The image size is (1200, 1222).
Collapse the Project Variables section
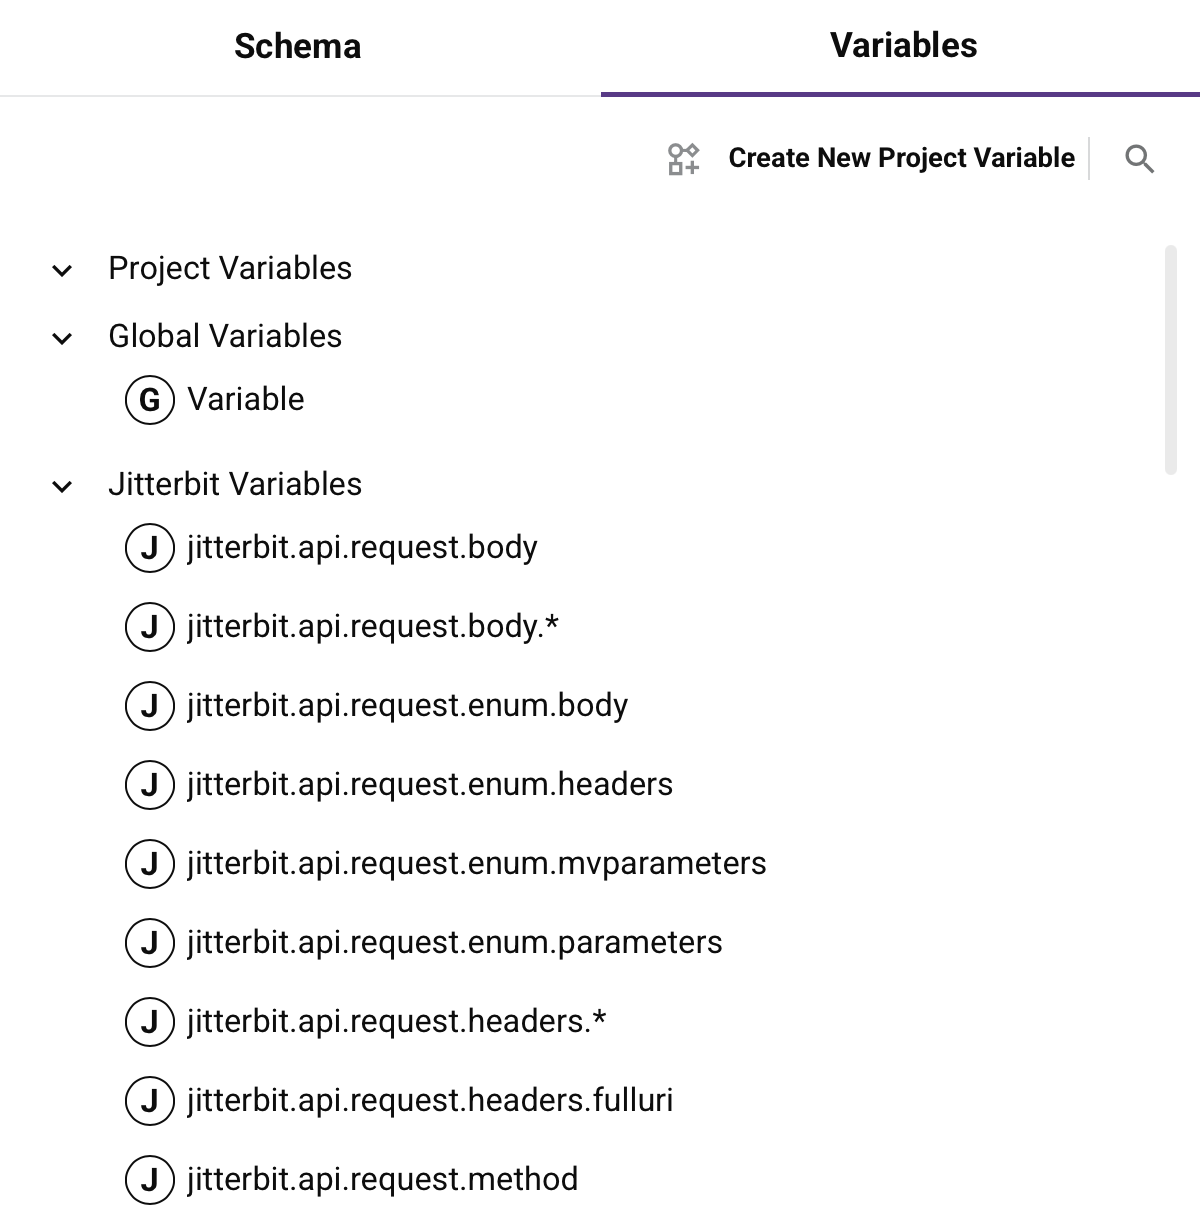coord(62,269)
